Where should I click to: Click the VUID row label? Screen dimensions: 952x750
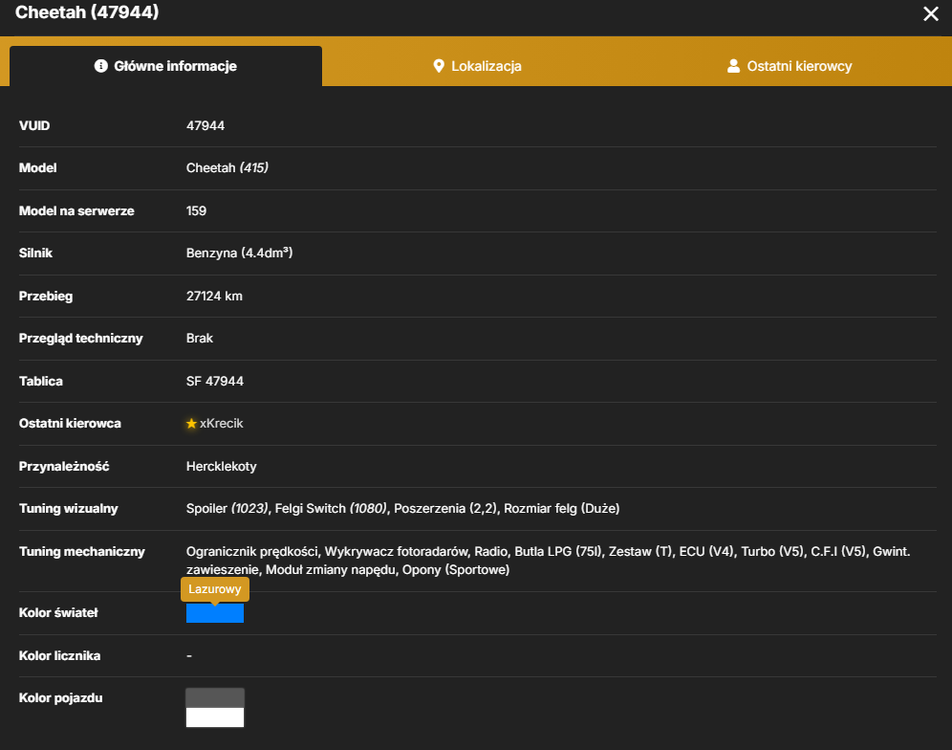(x=34, y=126)
